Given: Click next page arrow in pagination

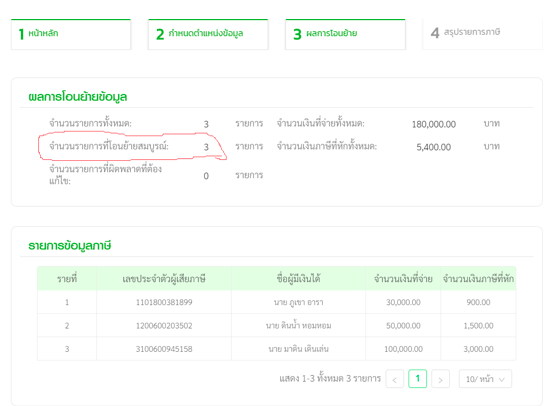Looking at the screenshot, I should pos(440,379).
